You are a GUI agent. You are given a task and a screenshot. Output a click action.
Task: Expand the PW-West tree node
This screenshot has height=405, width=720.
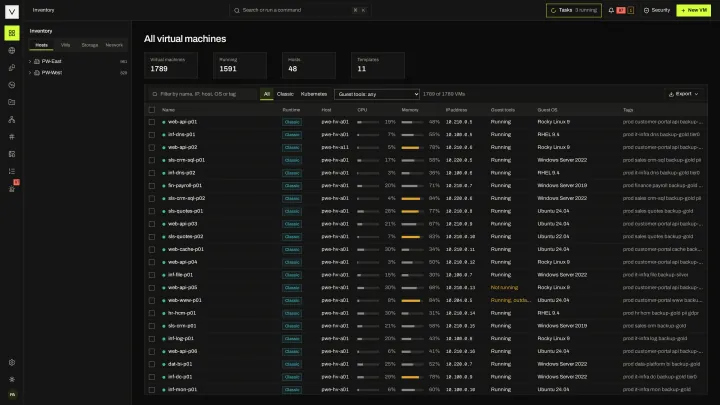point(30,73)
